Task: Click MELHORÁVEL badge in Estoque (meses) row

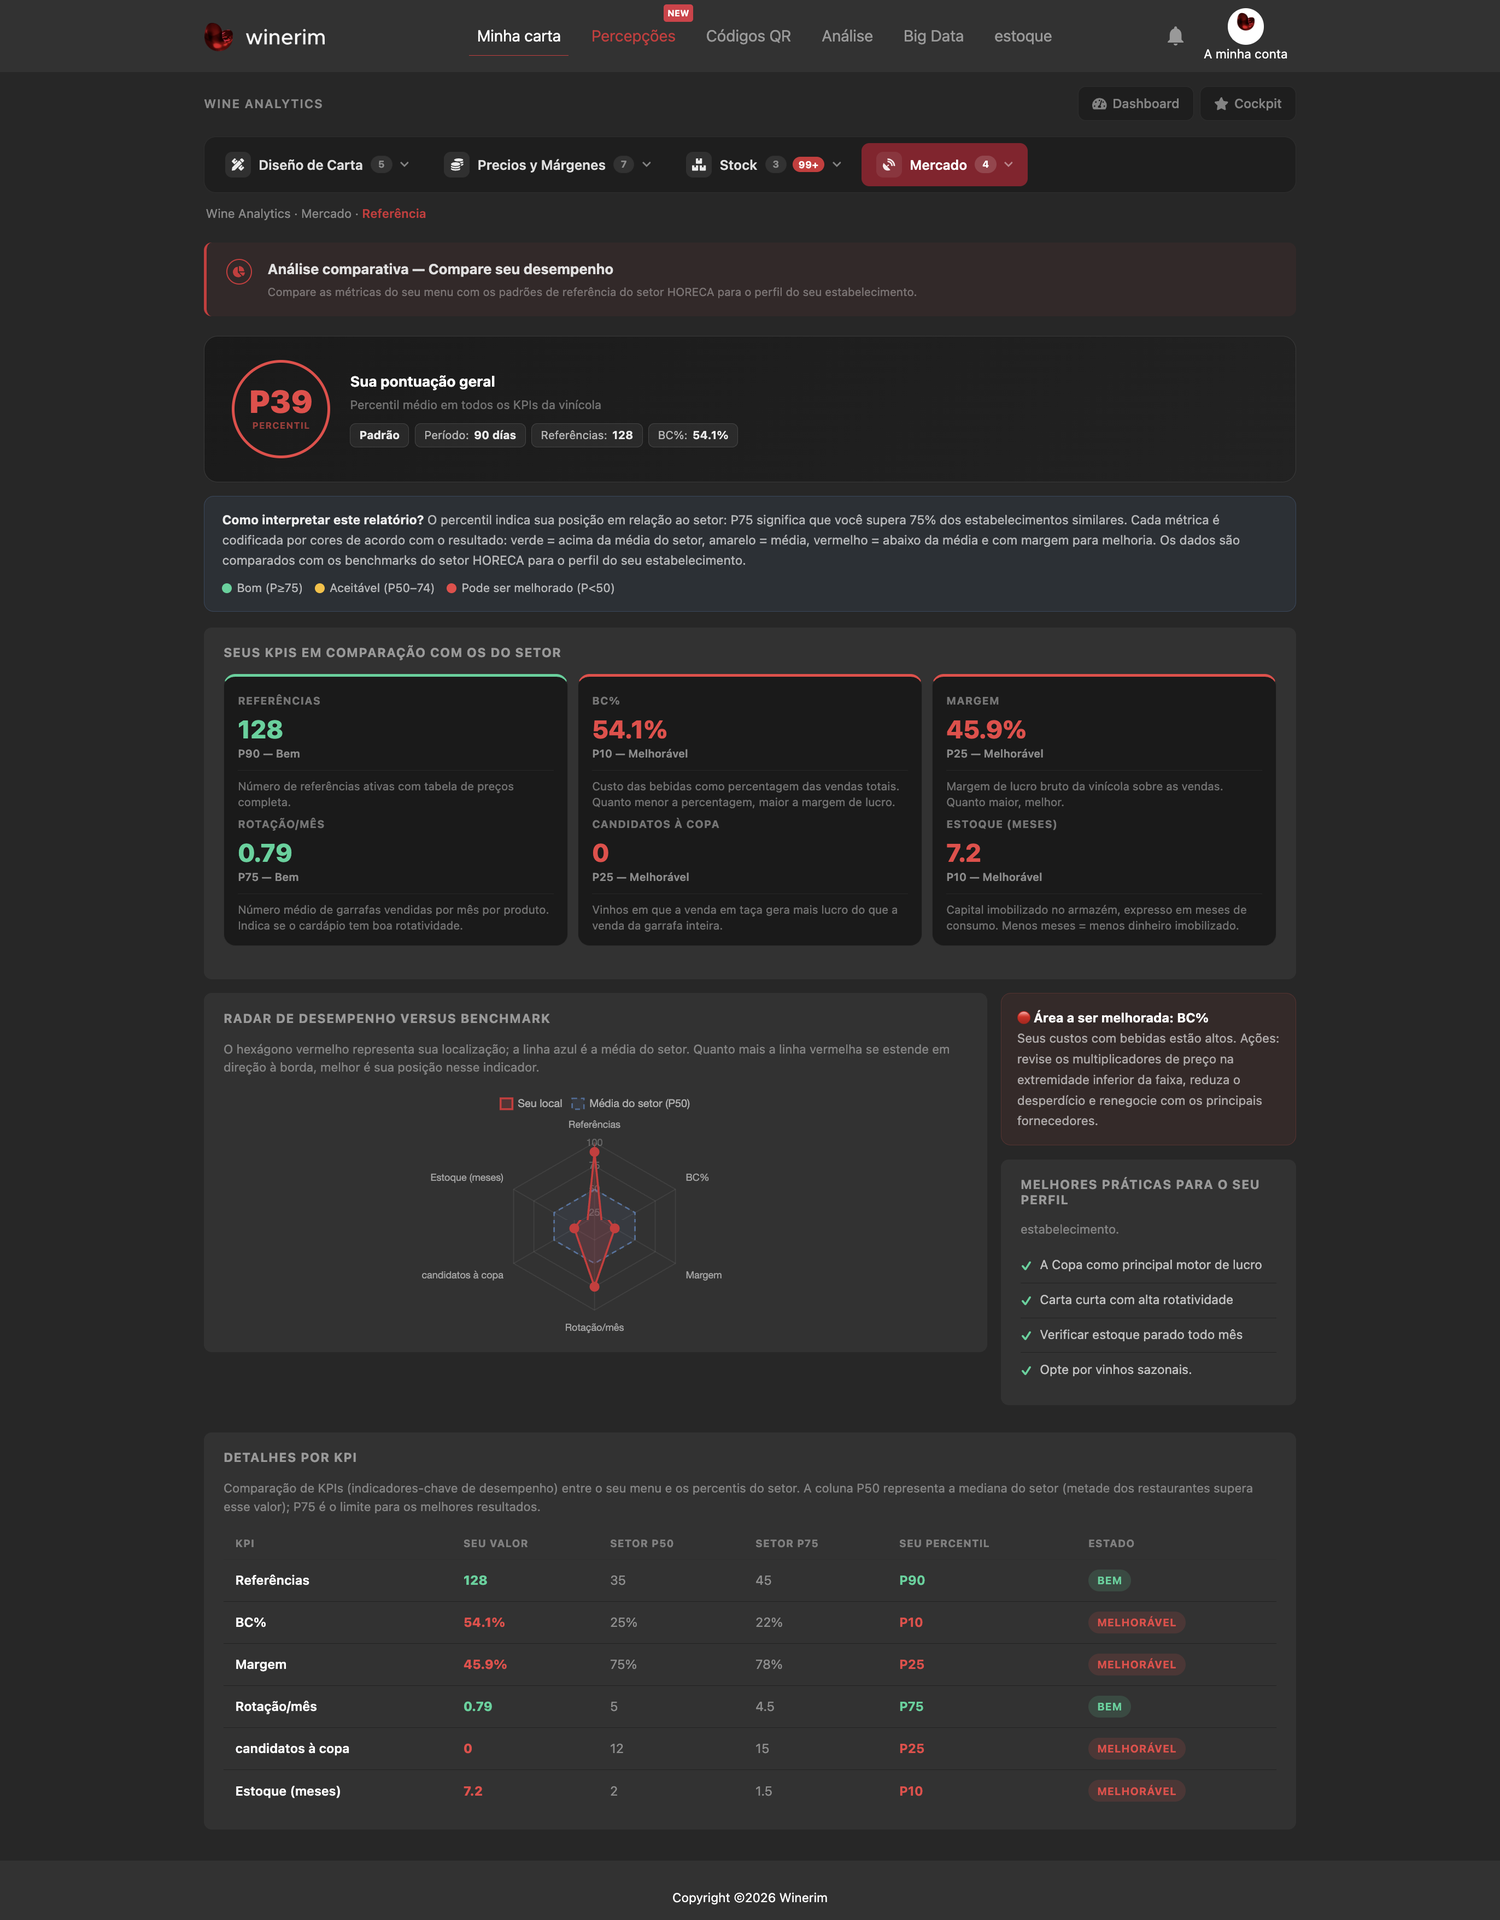Action: tap(1136, 1791)
